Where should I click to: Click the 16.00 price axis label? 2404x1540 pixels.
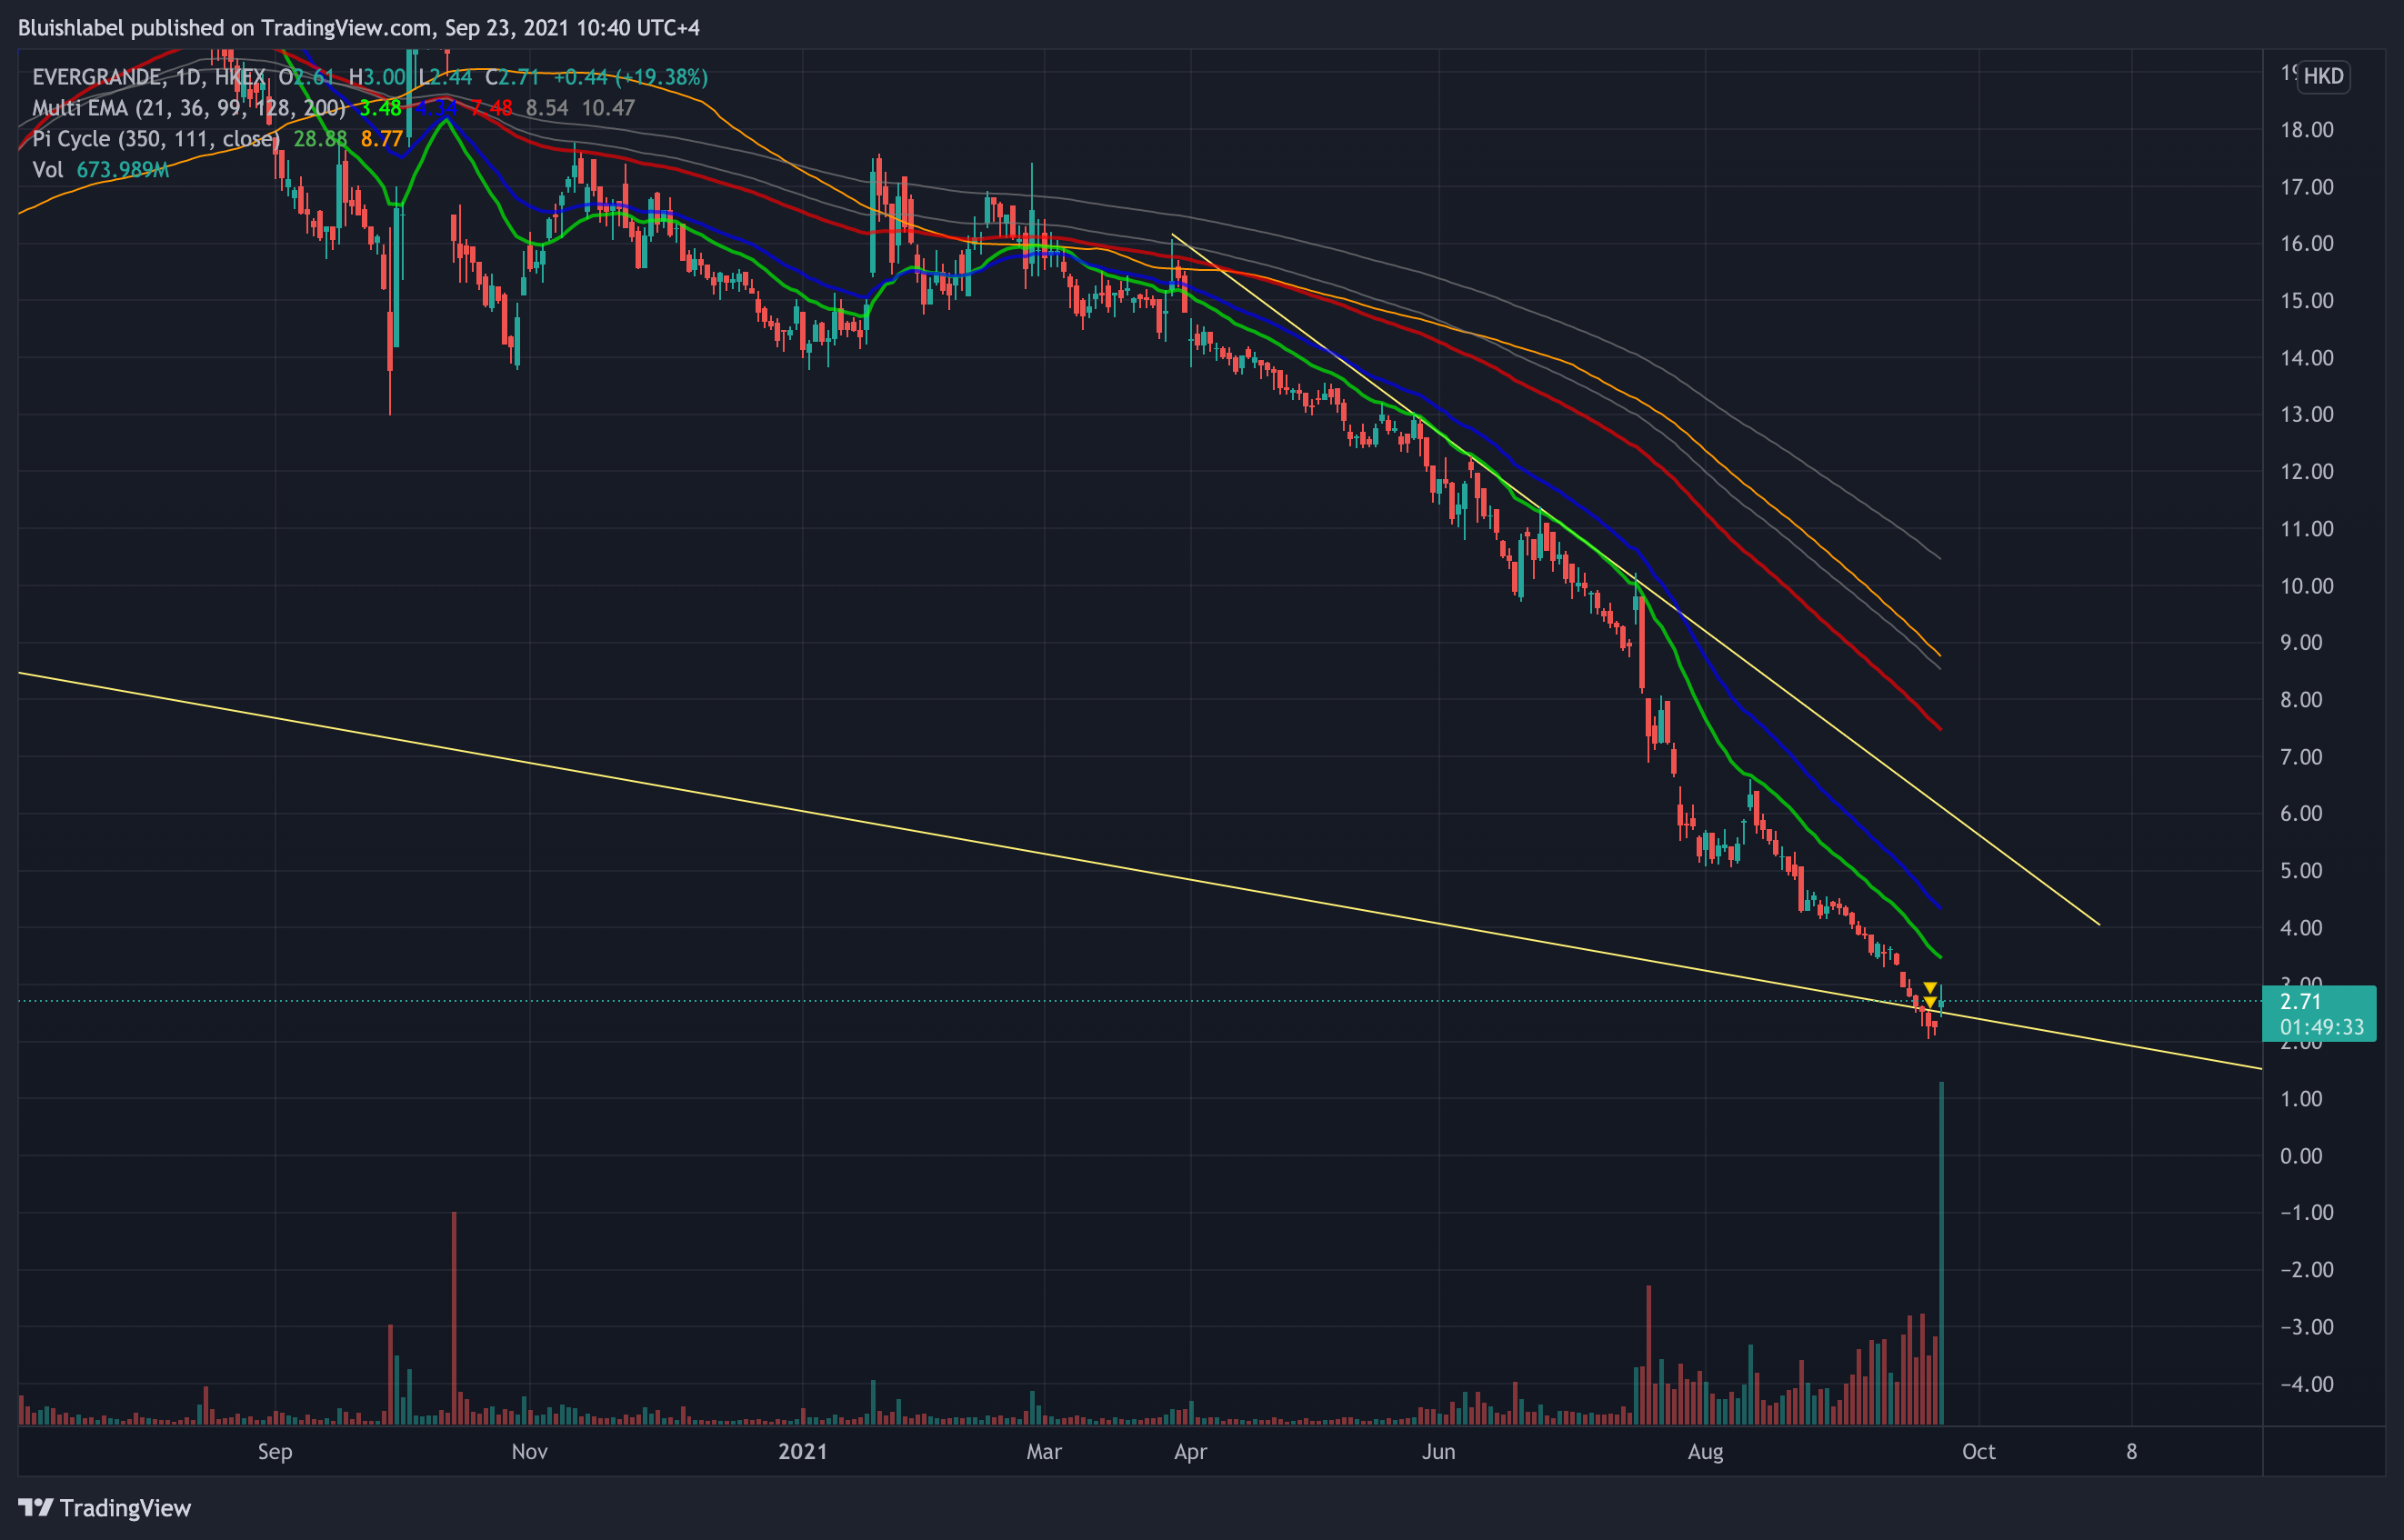coord(2306,244)
